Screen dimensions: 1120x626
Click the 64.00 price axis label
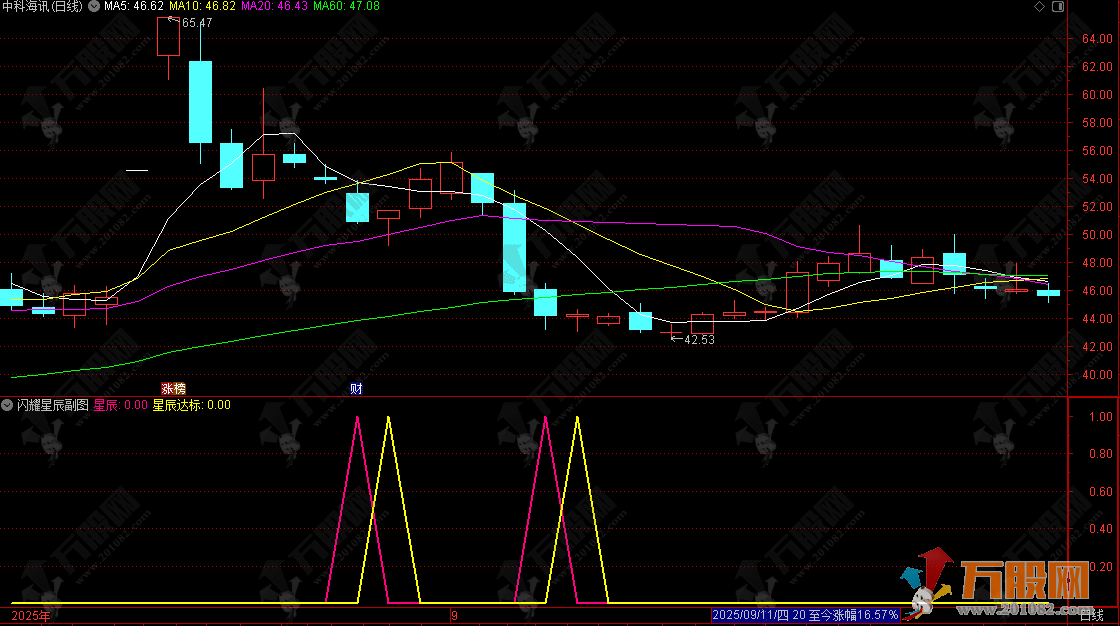tap(1097, 39)
